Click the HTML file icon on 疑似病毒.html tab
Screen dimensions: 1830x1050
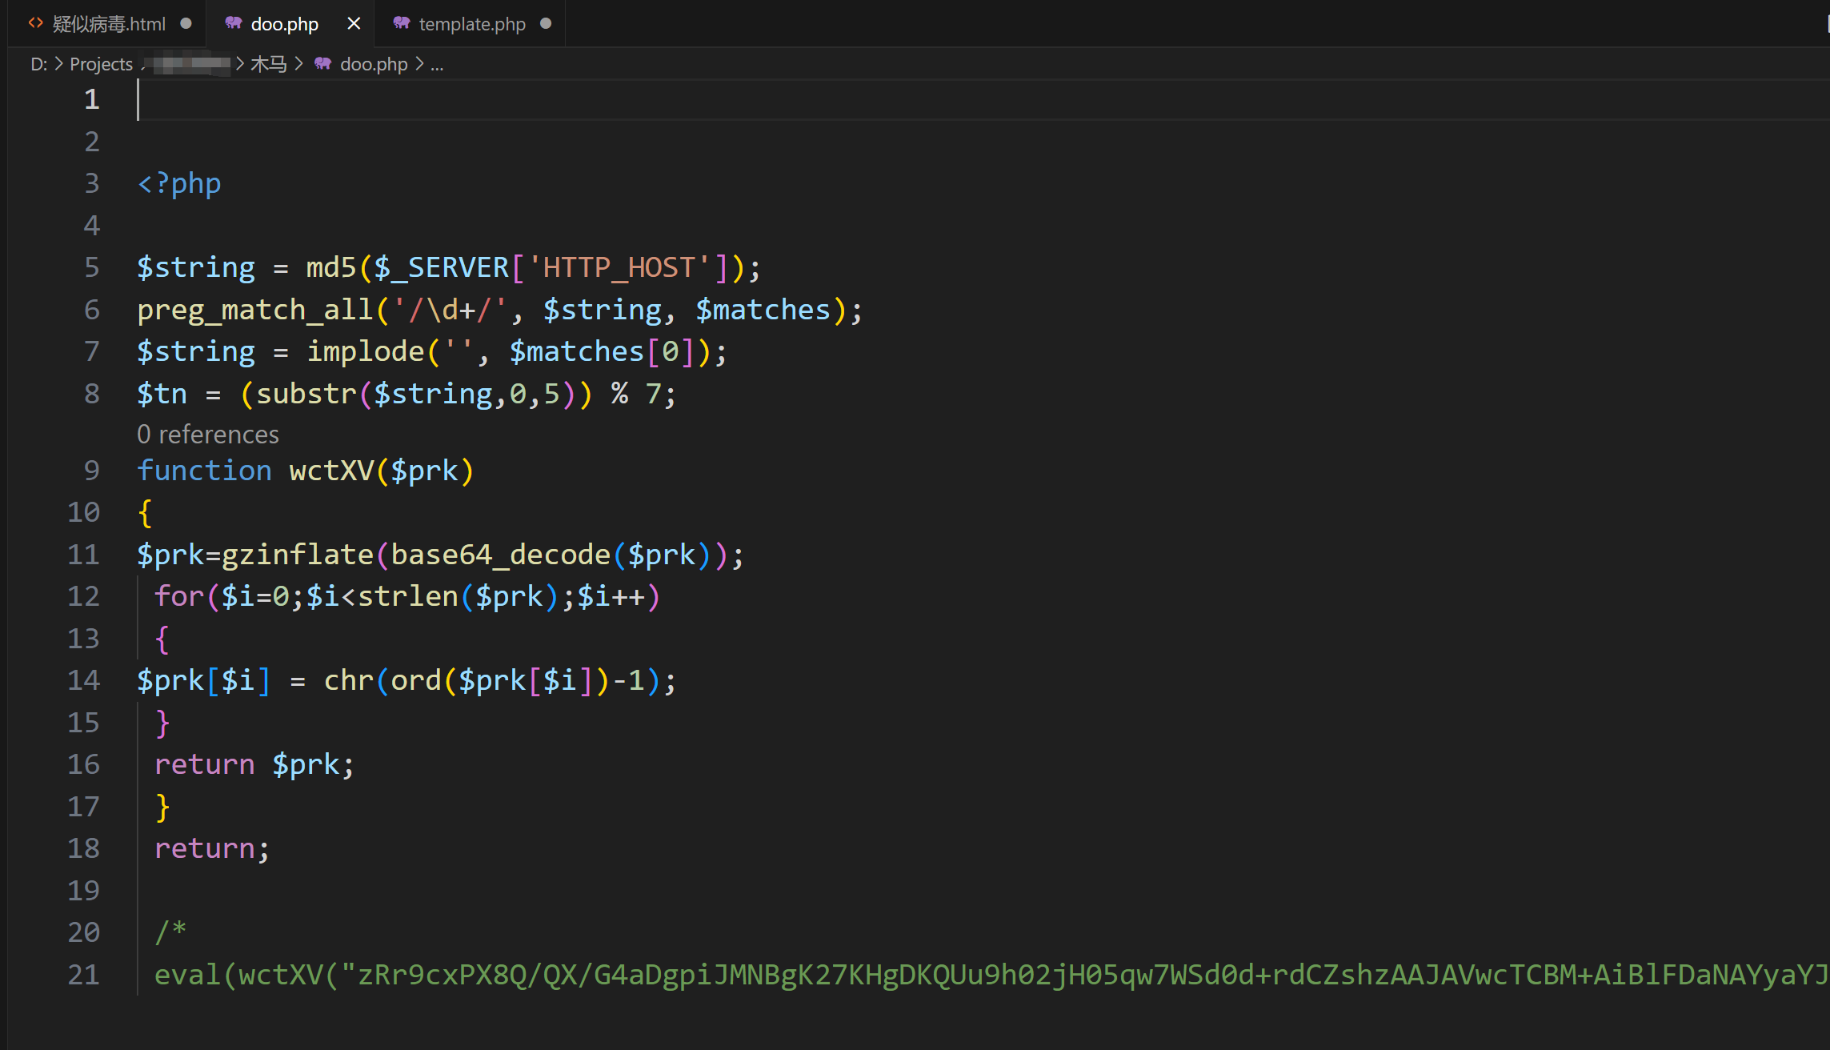coord(36,23)
